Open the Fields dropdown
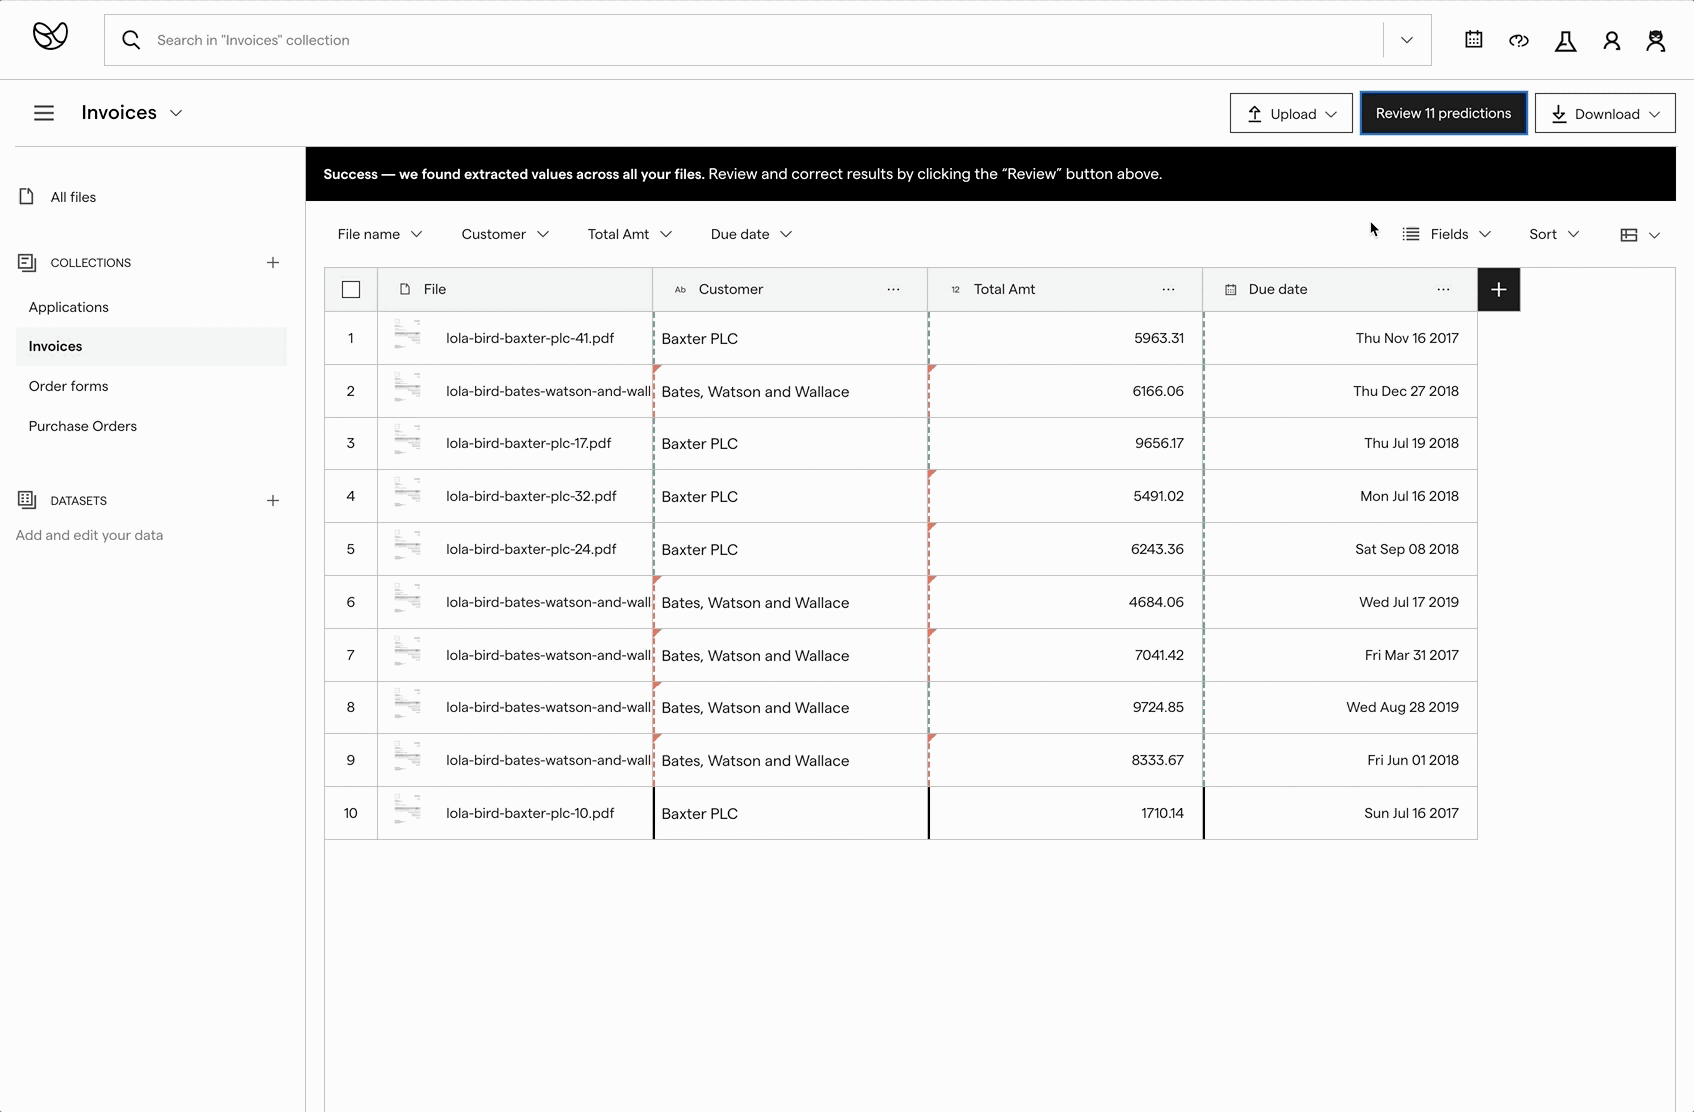The height and width of the screenshot is (1112, 1694). click(1447, 234)
